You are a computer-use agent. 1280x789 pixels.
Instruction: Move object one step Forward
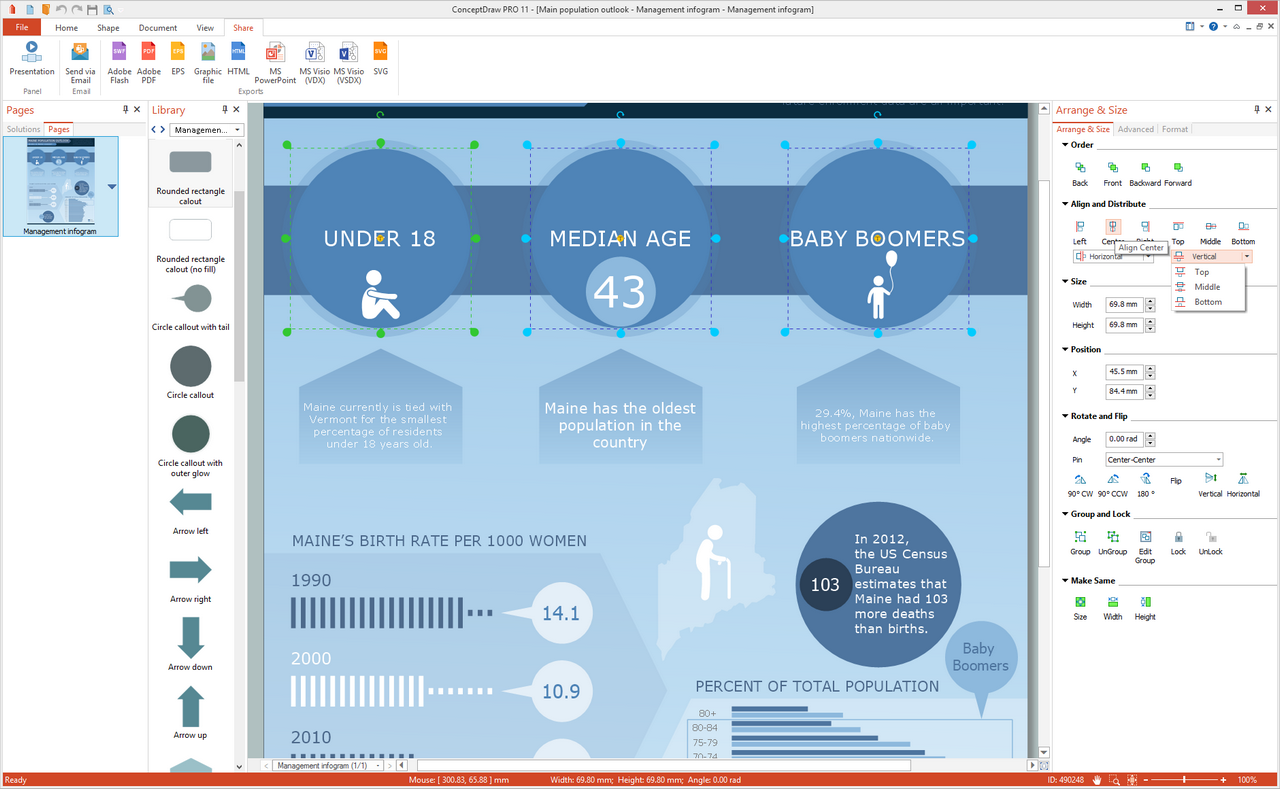[1178, 174]
